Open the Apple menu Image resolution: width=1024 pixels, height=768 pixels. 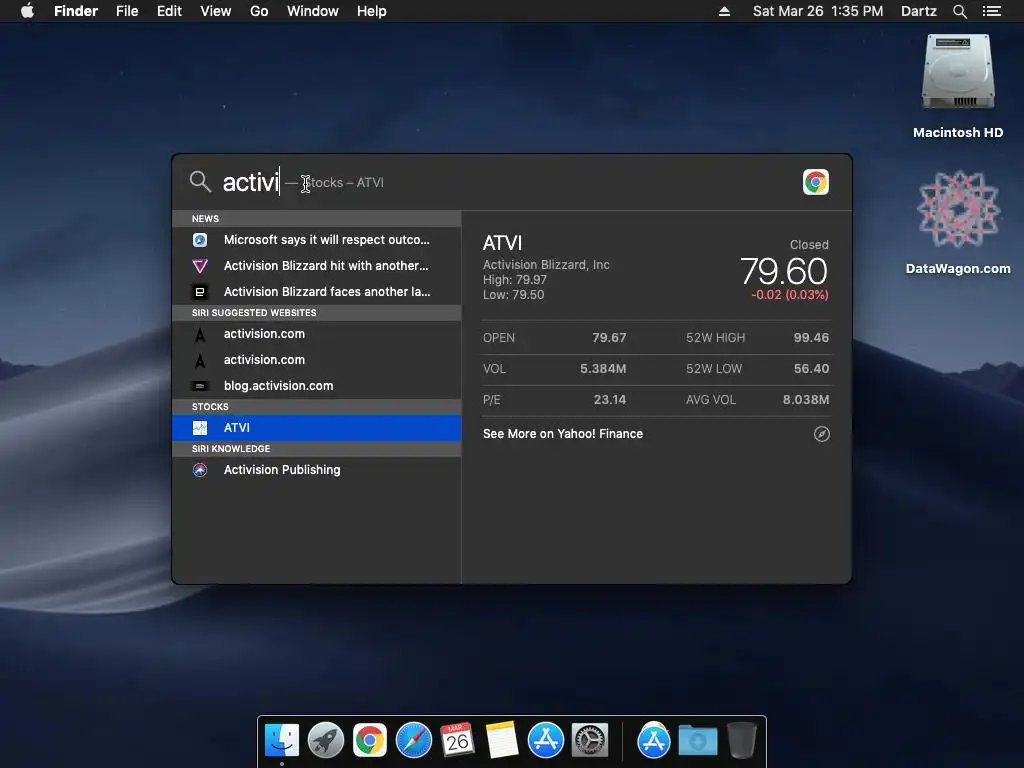click(27, 11)
